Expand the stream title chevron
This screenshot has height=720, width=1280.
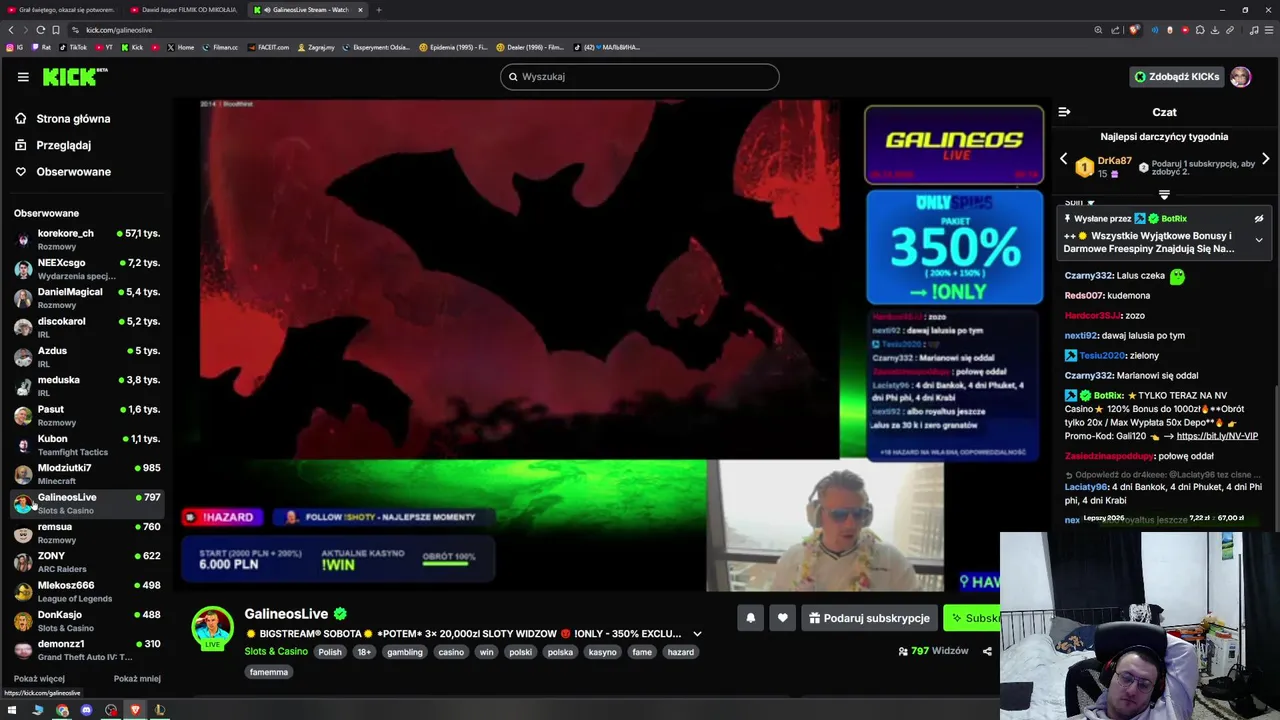pyautogui.click(x=697, y=634)
